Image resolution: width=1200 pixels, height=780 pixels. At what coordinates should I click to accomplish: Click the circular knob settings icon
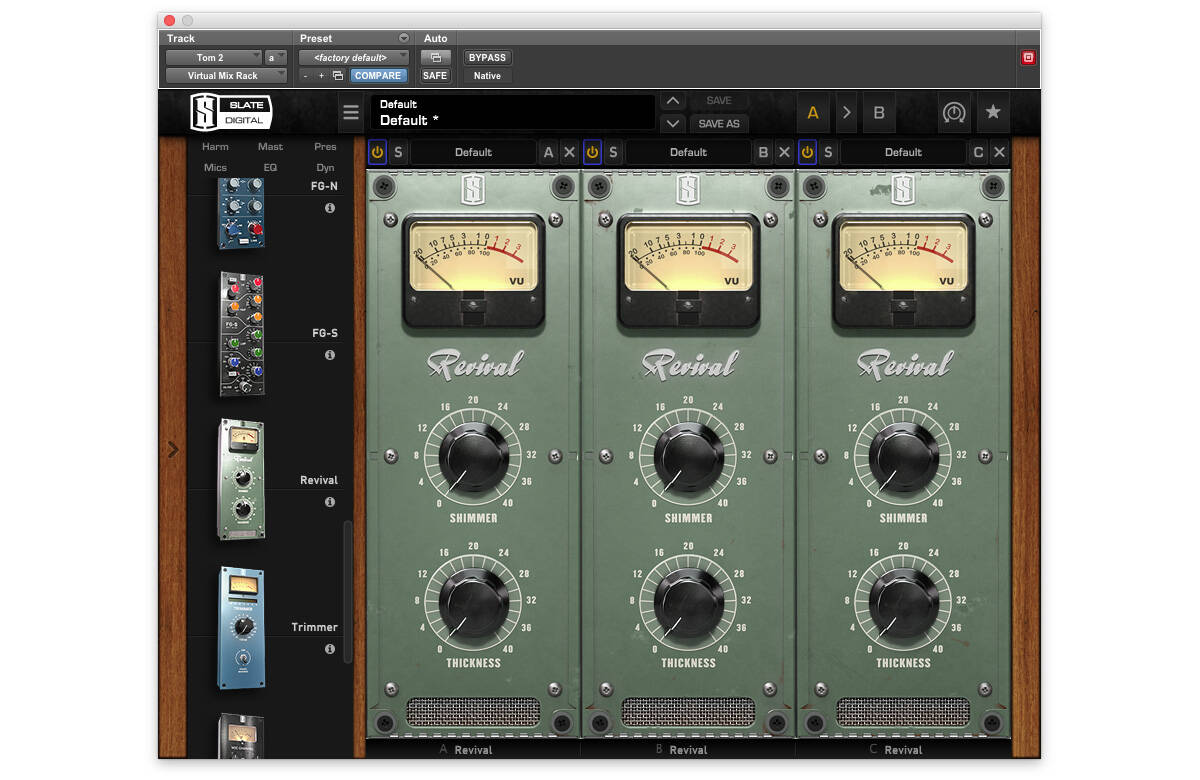coord(954,112)
